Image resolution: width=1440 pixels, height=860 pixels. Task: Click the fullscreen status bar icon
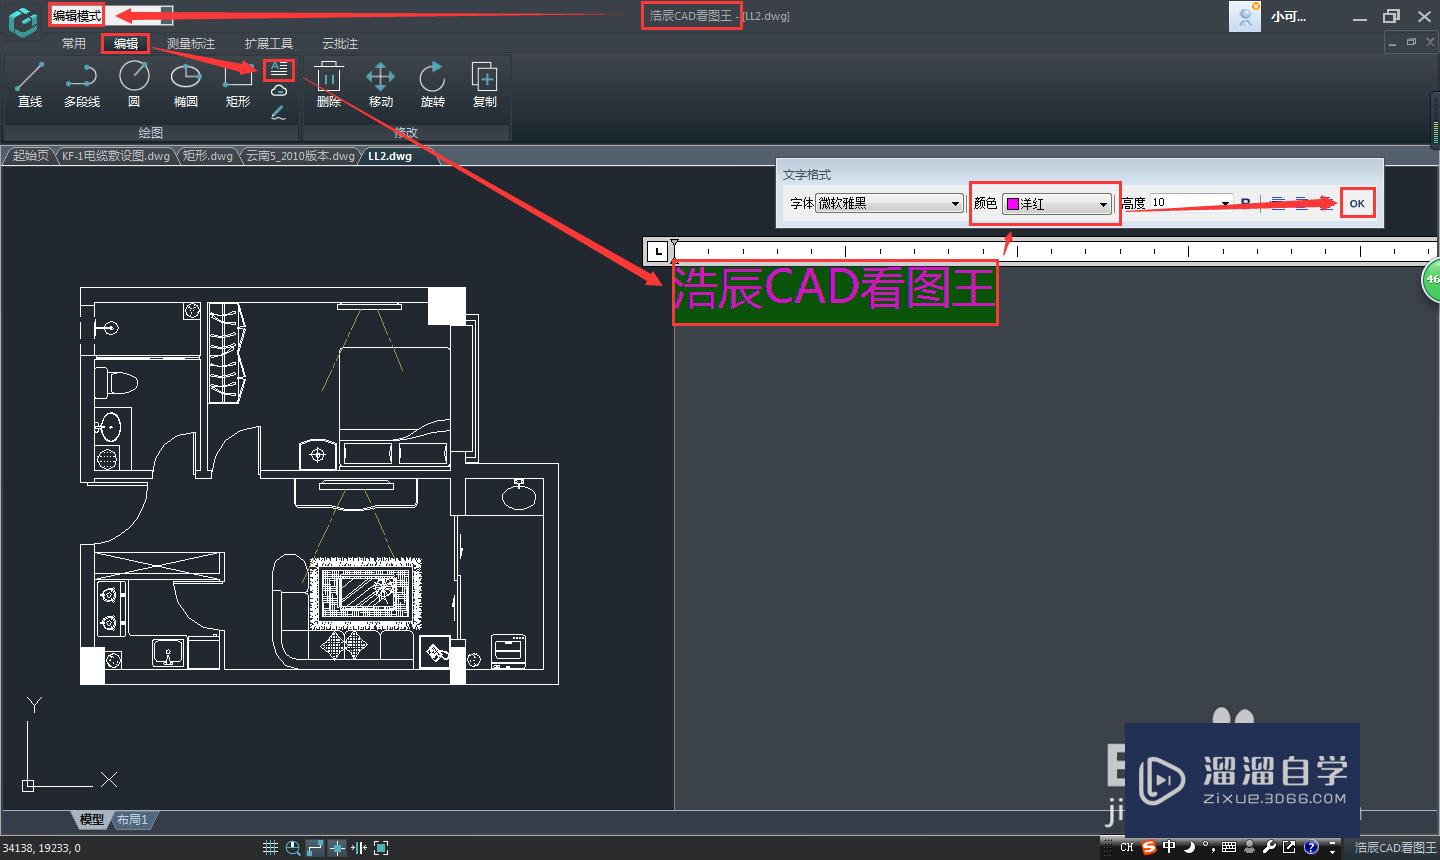(x=380, y=848)
